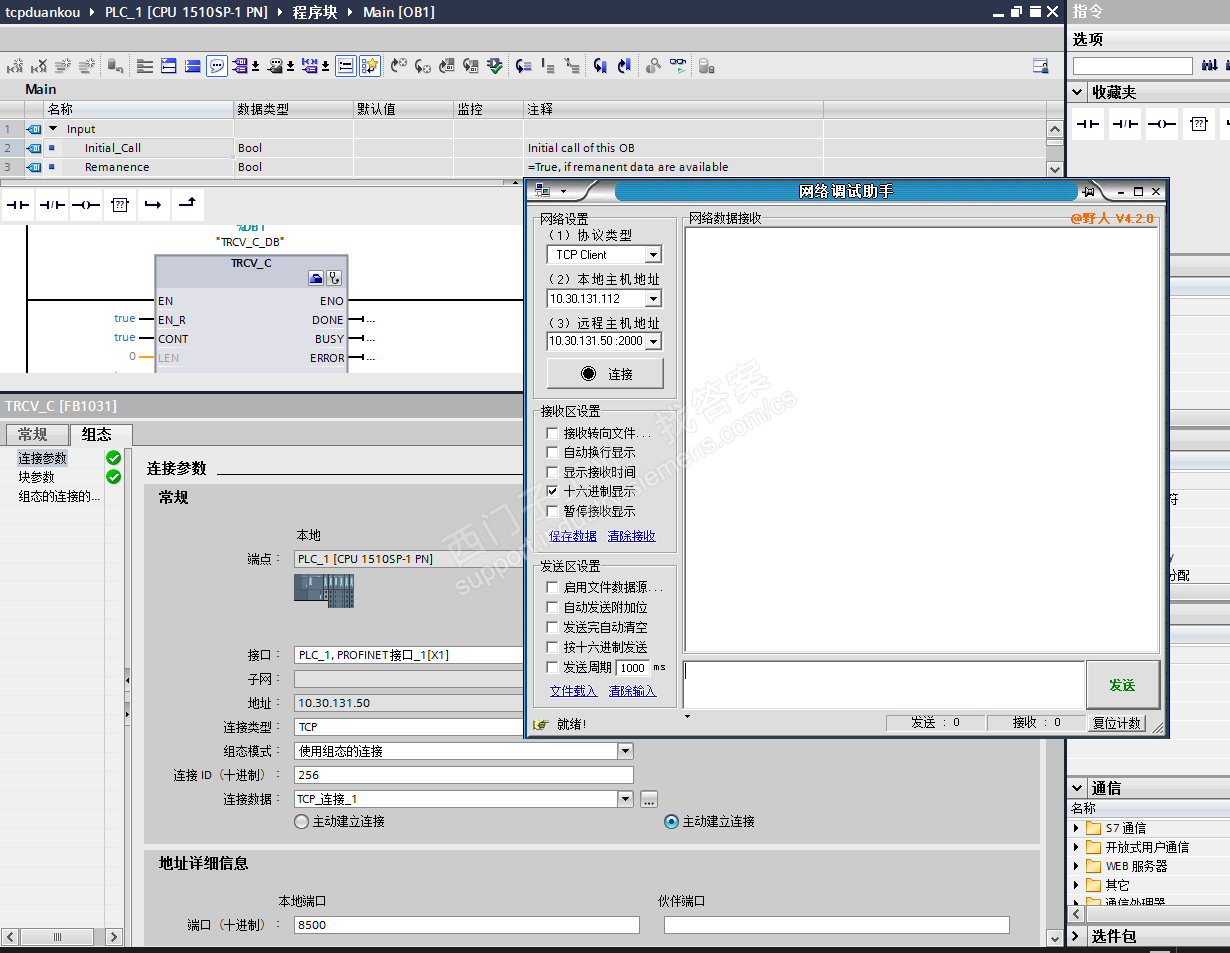Click the block interface icon at toolbar right
The height and width of the screenshot is (953, 1230).
1041,66
